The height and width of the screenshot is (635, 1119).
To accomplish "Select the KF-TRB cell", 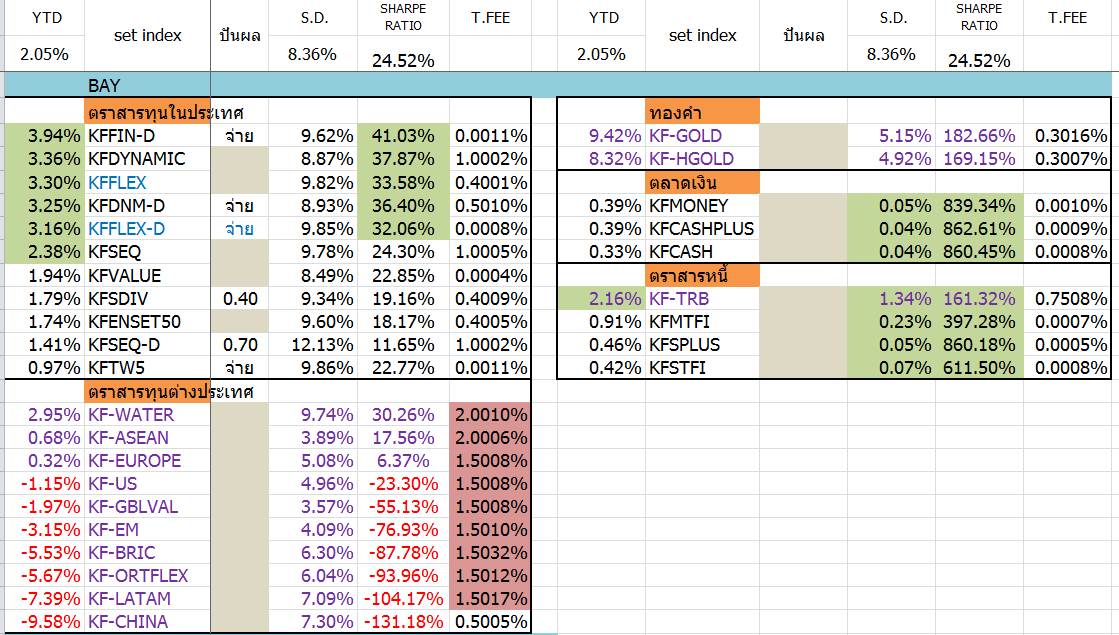I will [702, 298].
